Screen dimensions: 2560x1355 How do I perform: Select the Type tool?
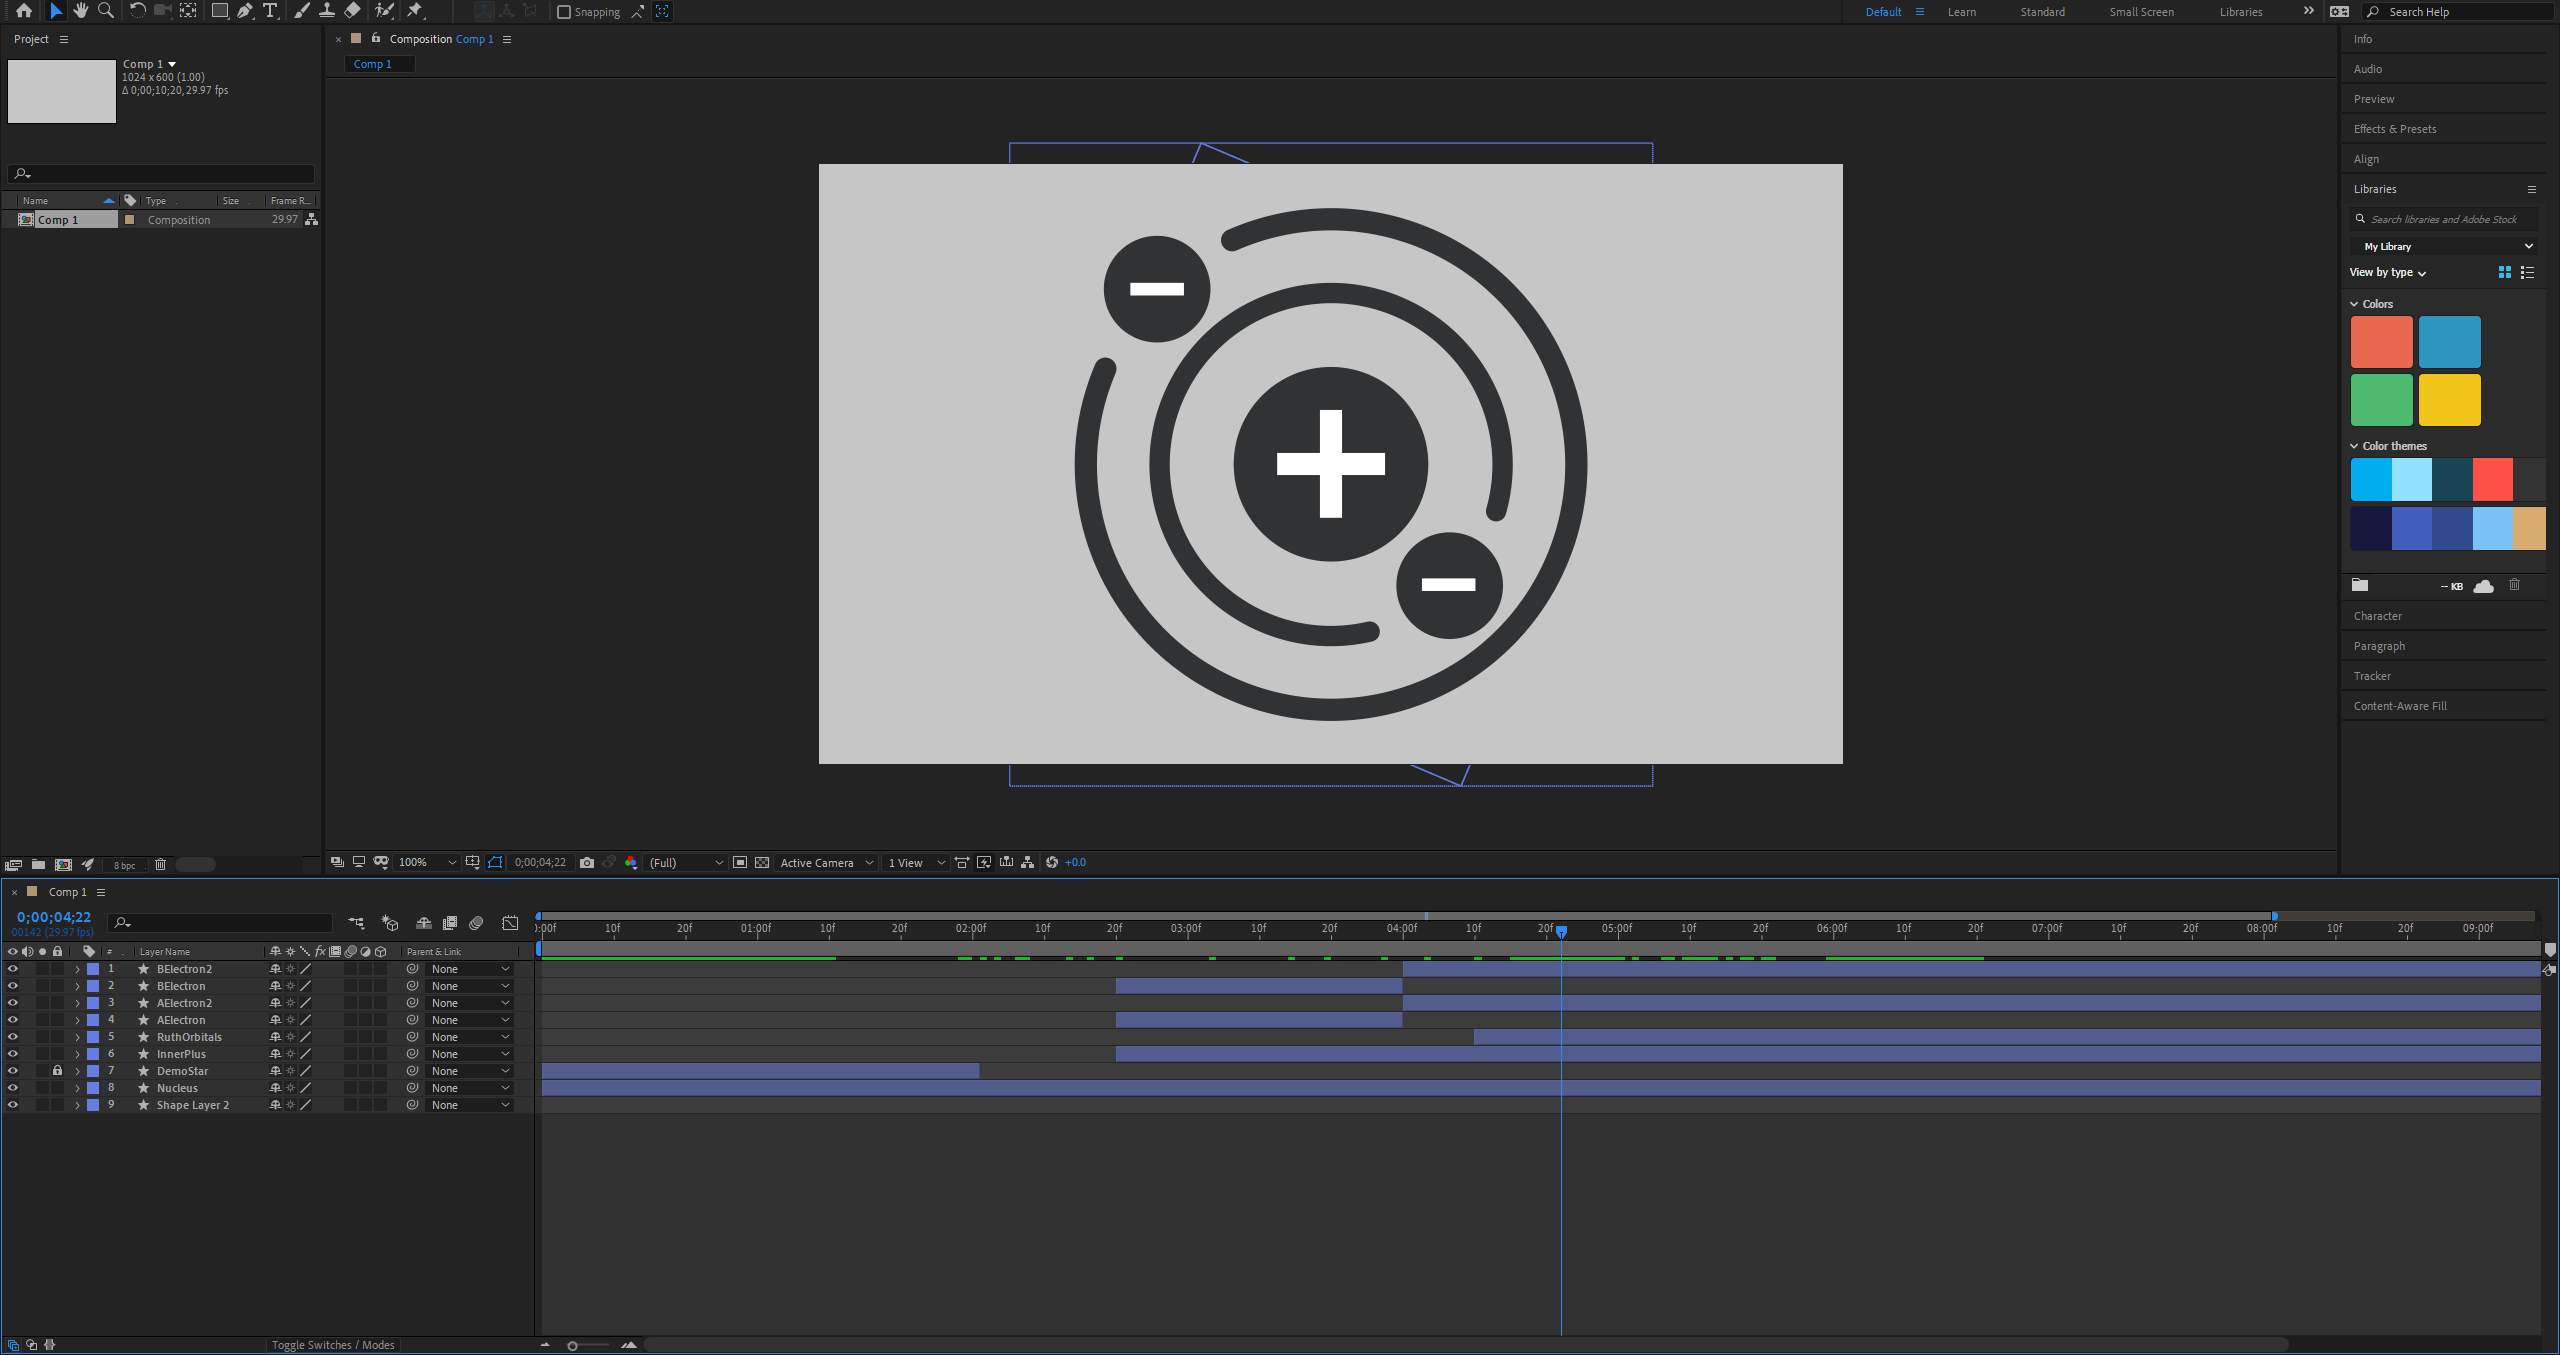pos(270,11)
